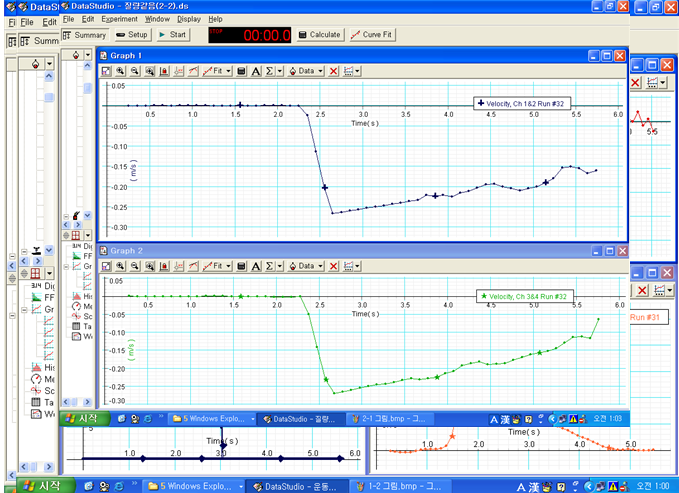Click the Start recording button
This screenshot has width=679, height=493.
(173, 35)
